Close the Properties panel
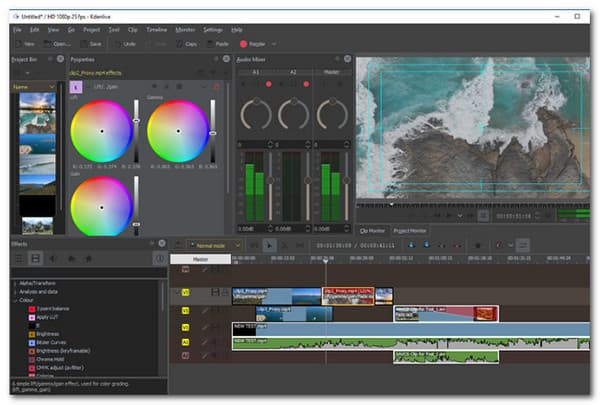Screen dimensions: 600x405 pyautogui.click(x=226, y=59)
